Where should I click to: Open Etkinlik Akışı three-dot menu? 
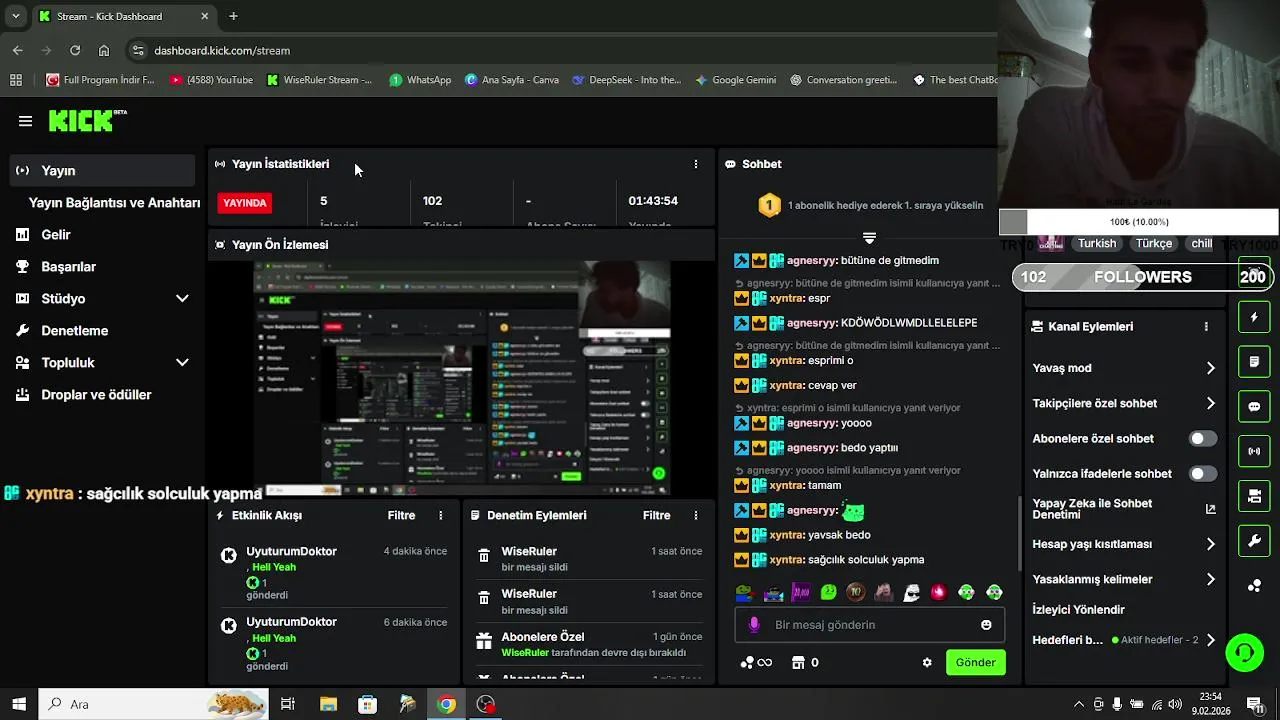point(441,515)
